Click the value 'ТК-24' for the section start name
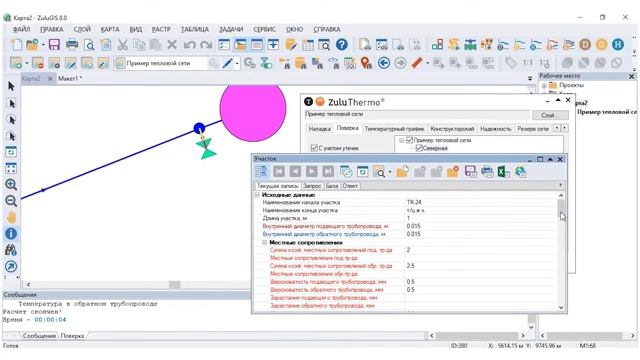The width and height of the screenshot is (640, 360). coord(414,202)
